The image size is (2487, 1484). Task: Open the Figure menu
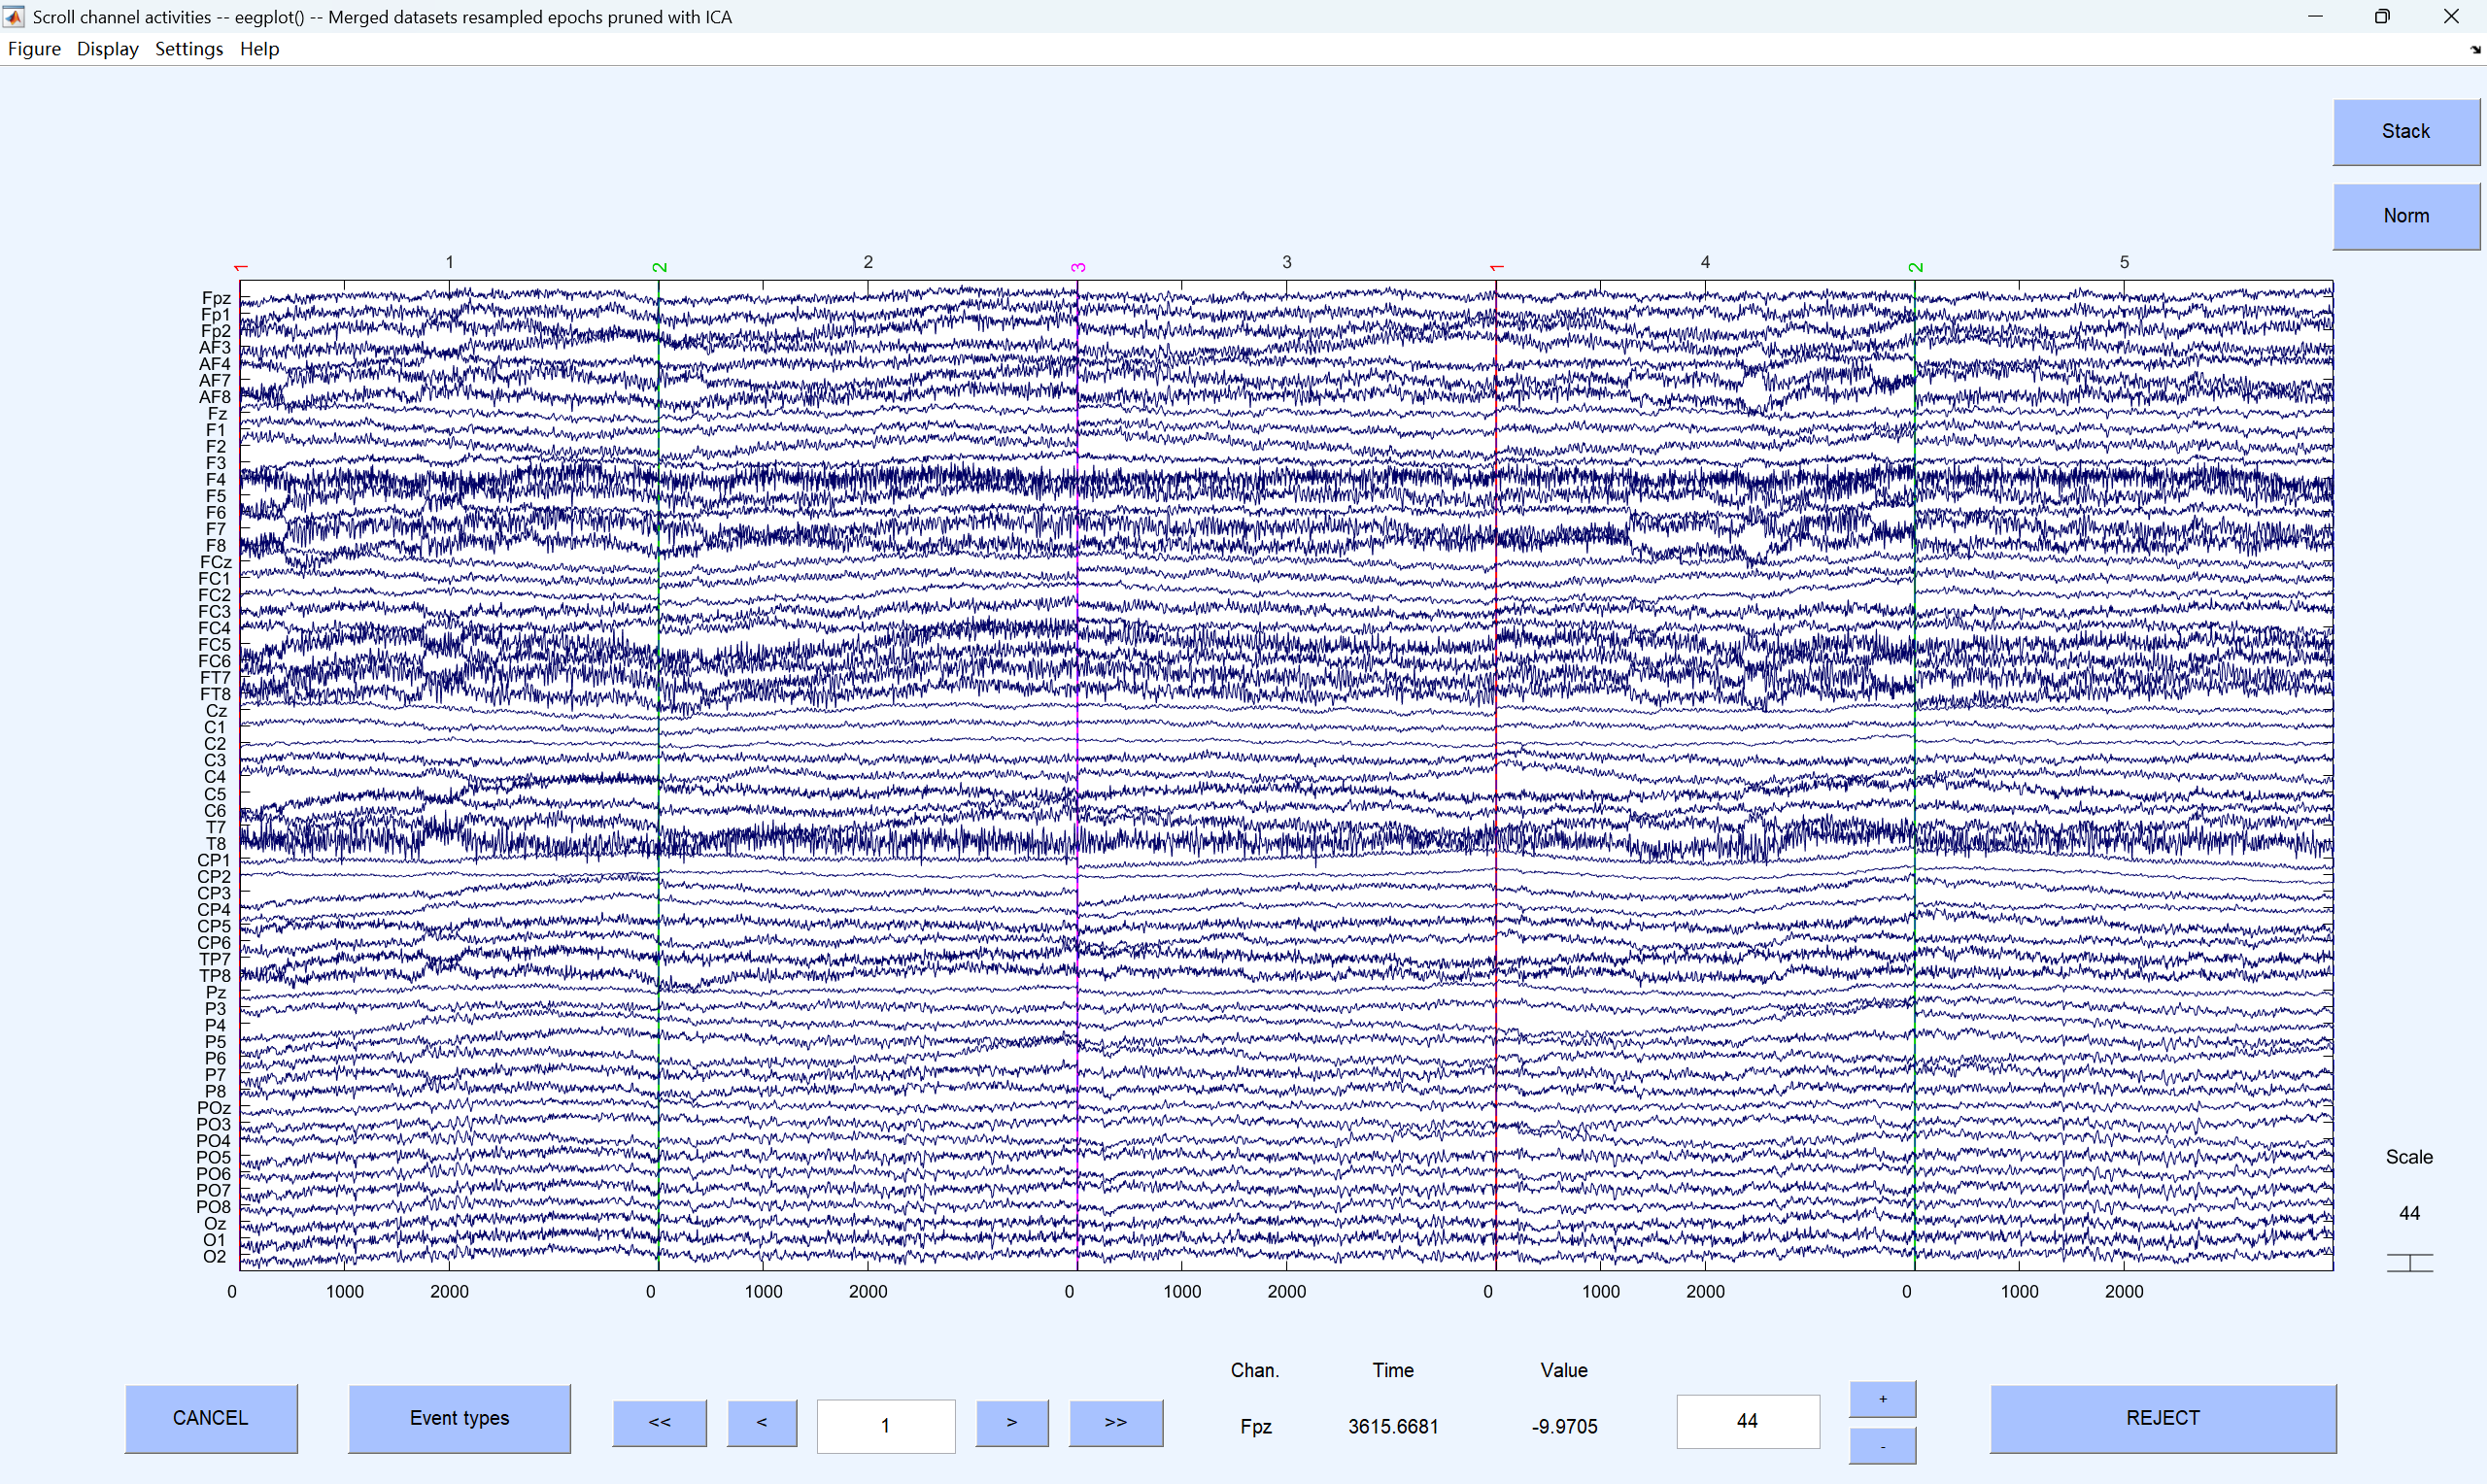click(34, 49)
